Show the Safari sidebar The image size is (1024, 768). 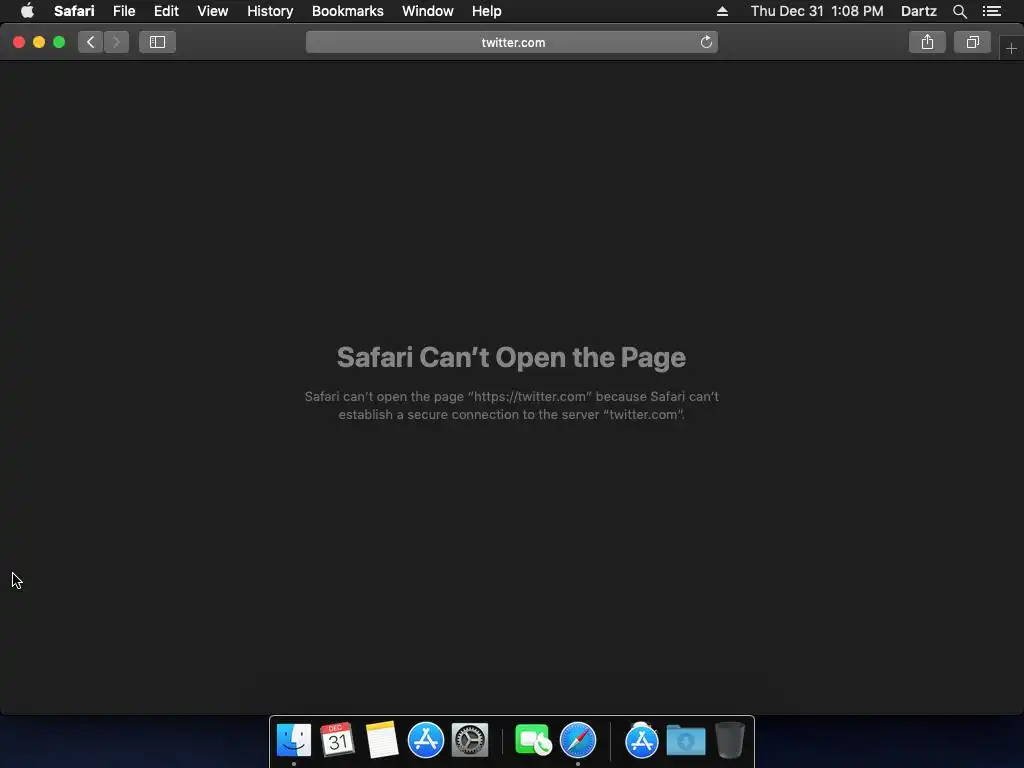tap(157, 42)
